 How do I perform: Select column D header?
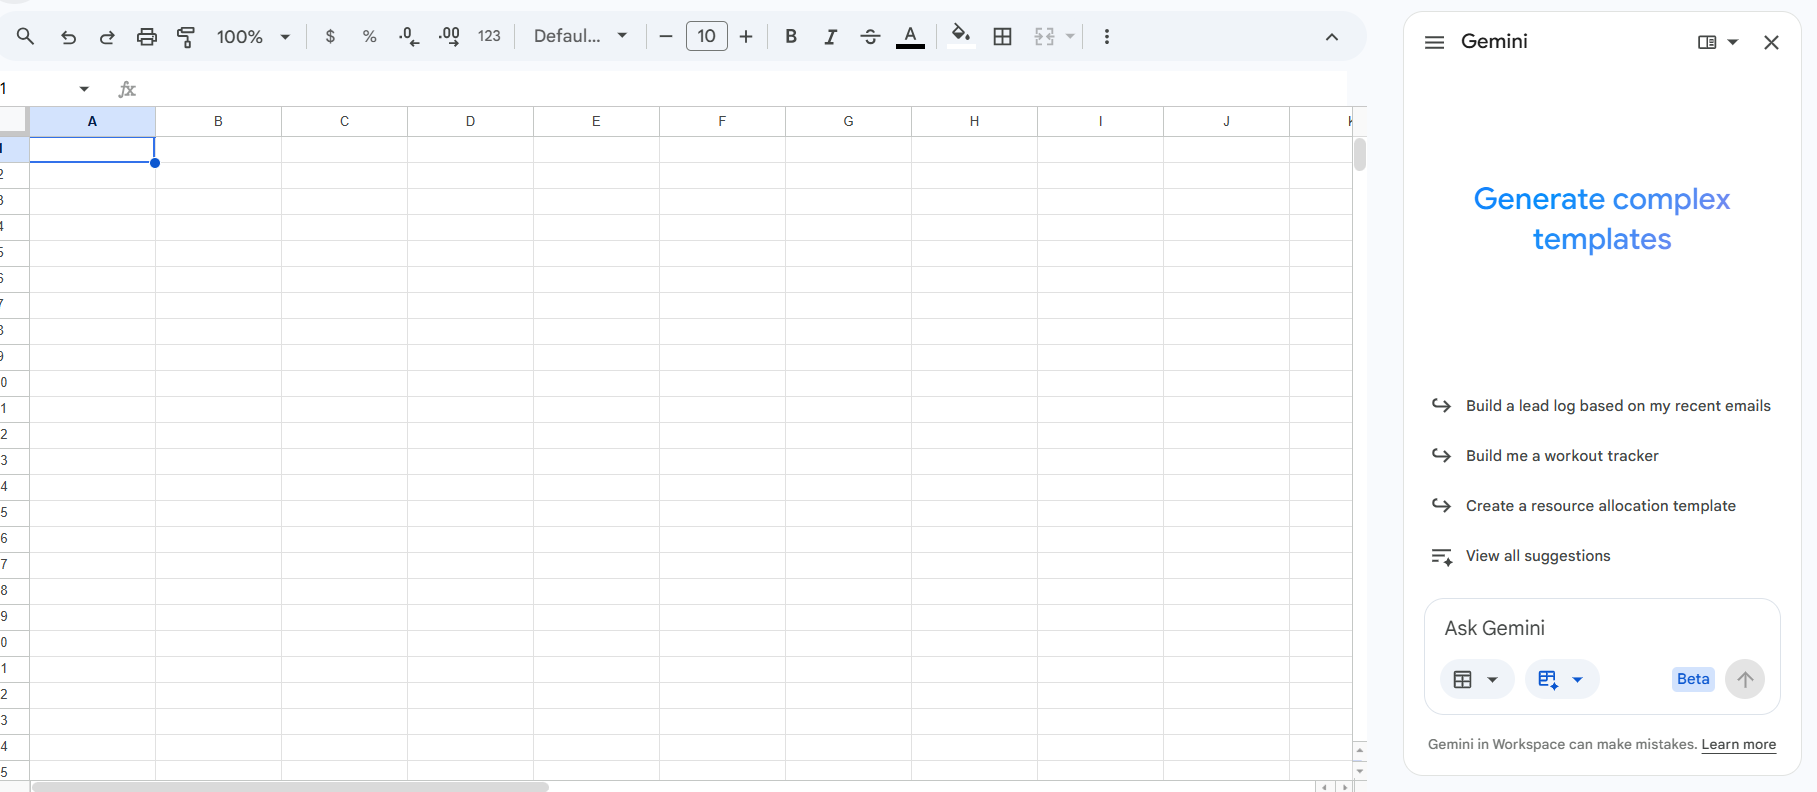coord(470,121)
